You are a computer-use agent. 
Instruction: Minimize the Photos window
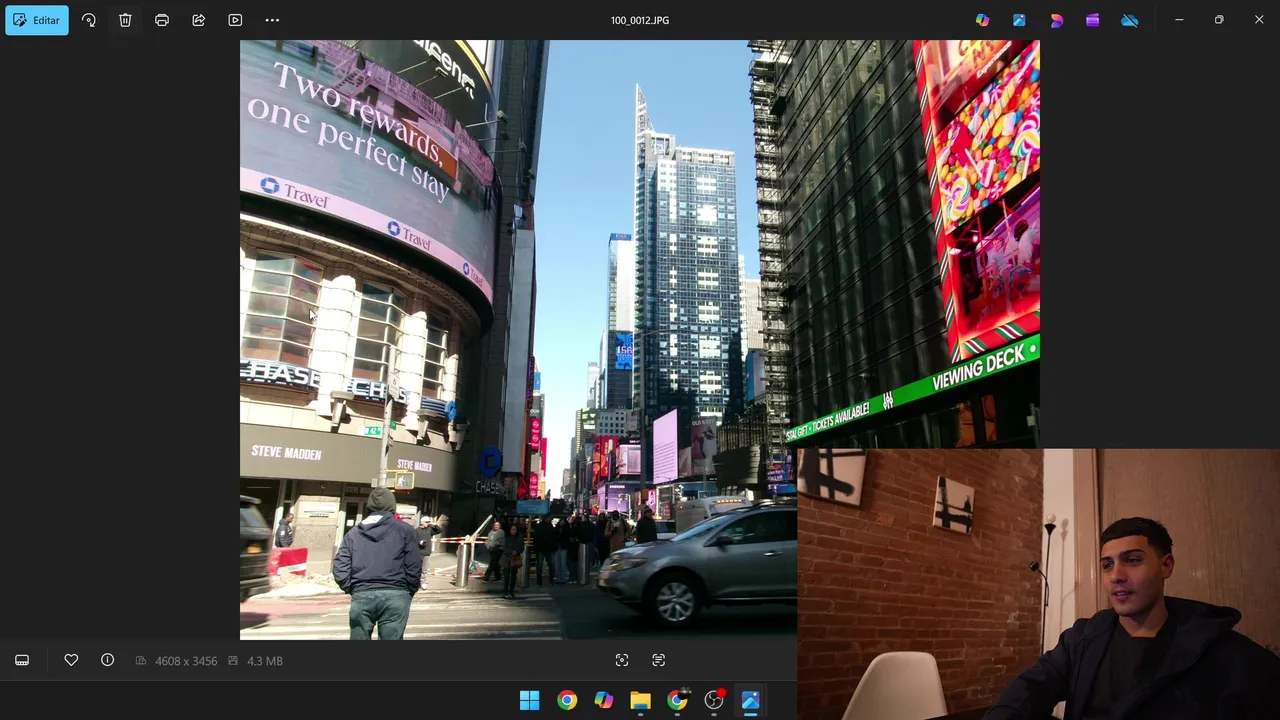1179,20
